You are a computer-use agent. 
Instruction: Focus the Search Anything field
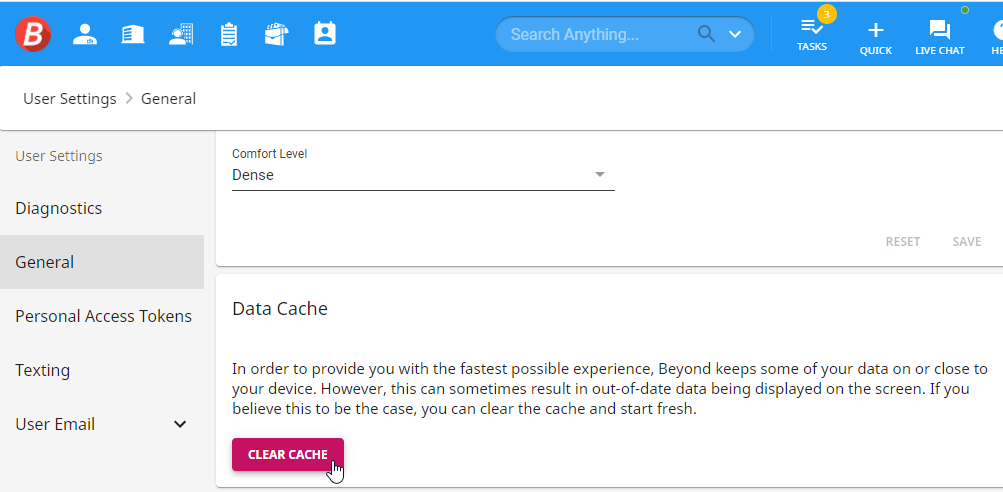click(595, 34)
